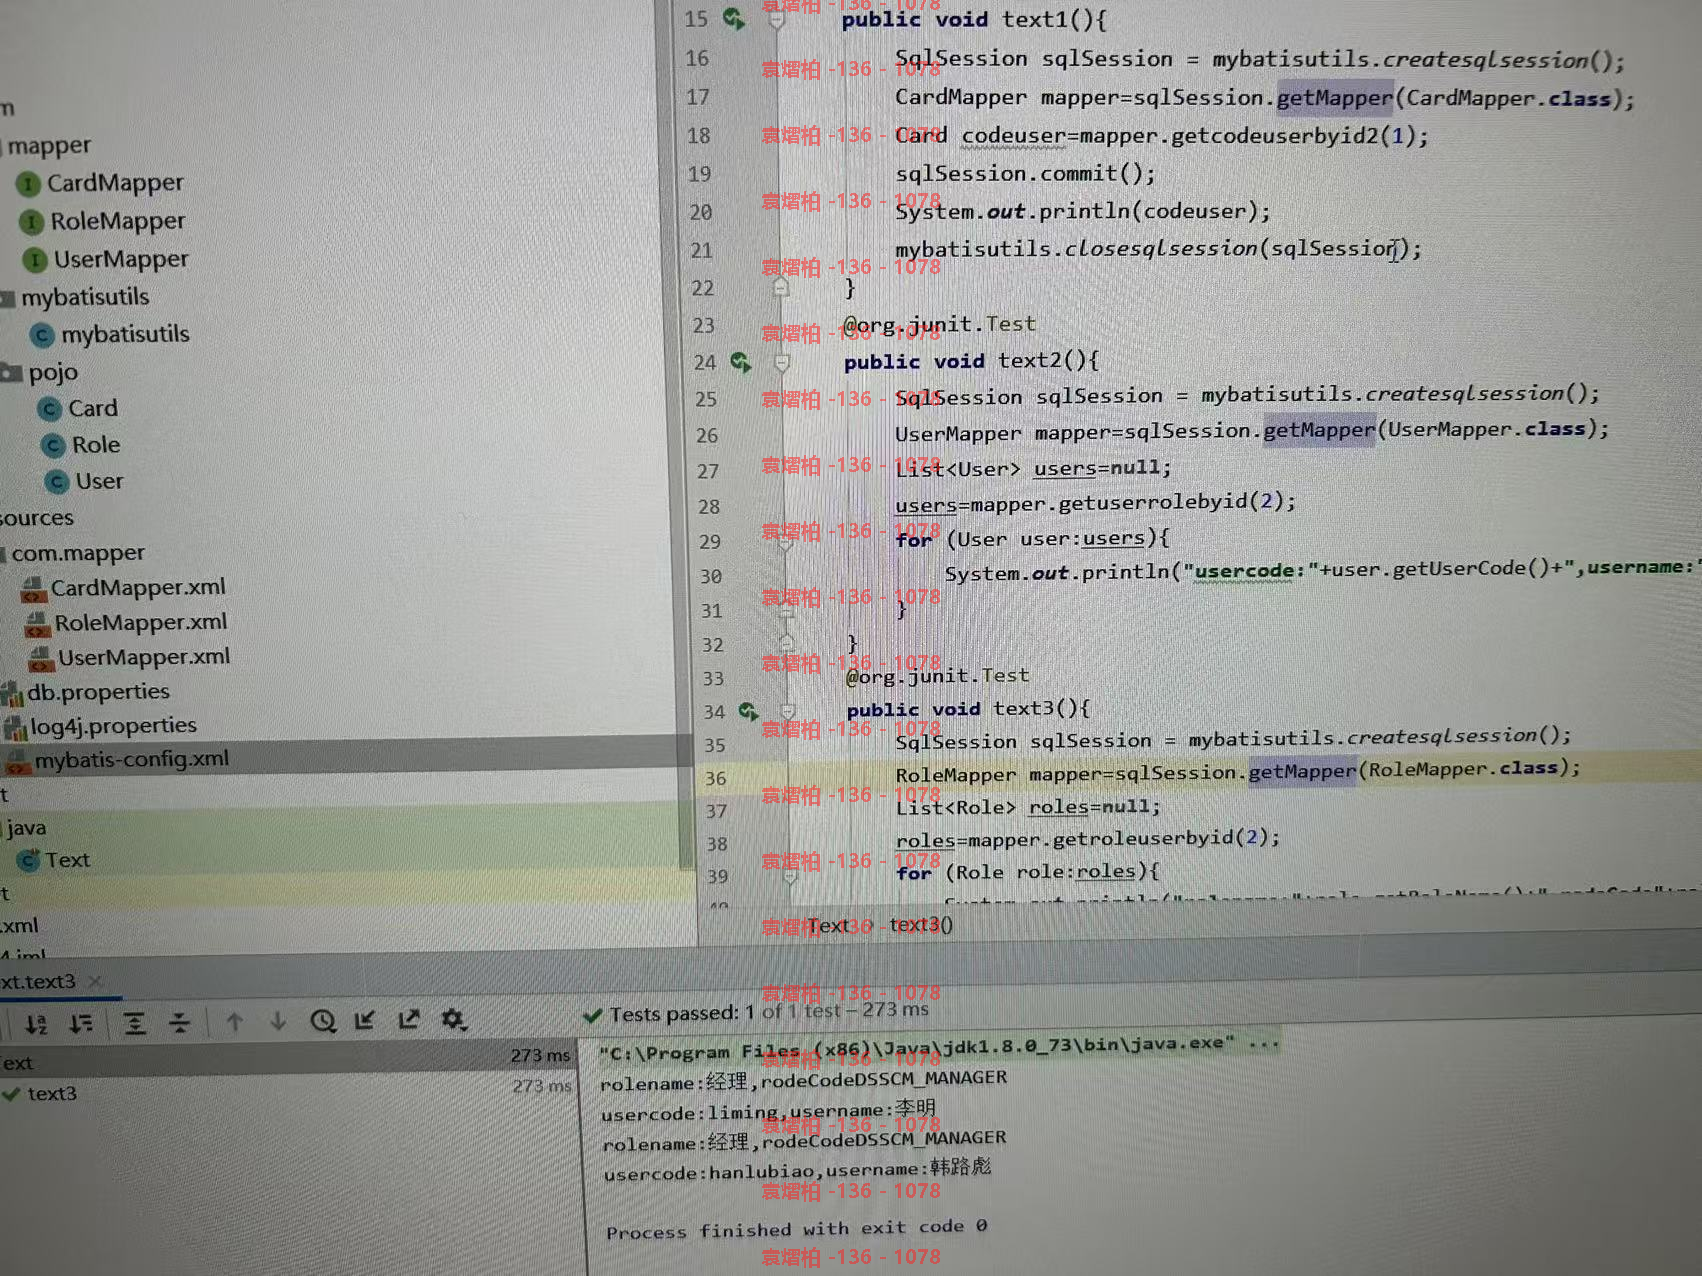This screenshot has width=1702, height=1276.
Task: Open the mybatisutils class file
Action: [x=125, y=334]
